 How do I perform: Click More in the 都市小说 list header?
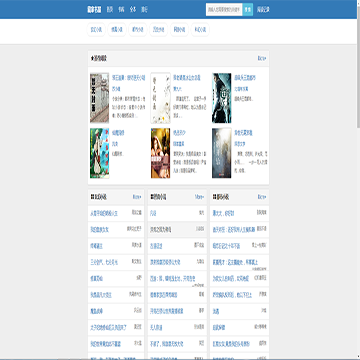(x=262, y=197)
